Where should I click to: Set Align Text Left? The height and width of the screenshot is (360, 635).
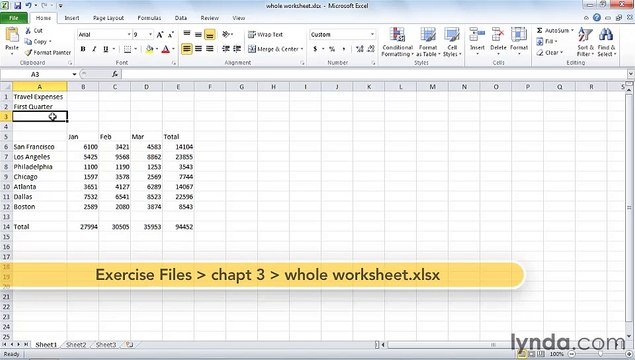(187, 49)
